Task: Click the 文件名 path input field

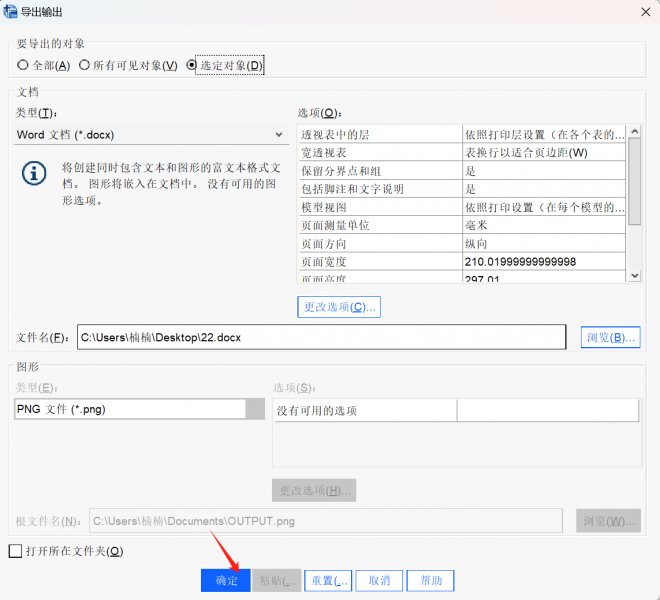Action: click(322, 337)
